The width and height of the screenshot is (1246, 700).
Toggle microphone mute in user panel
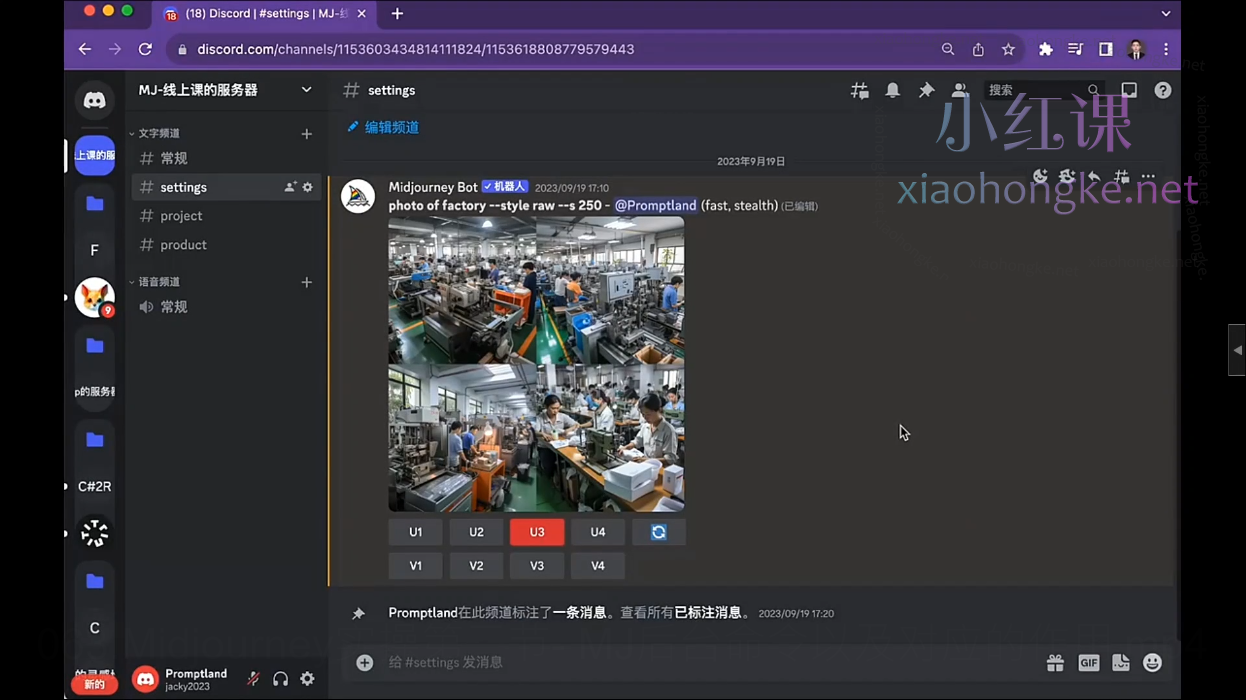(x=254, y=679)
